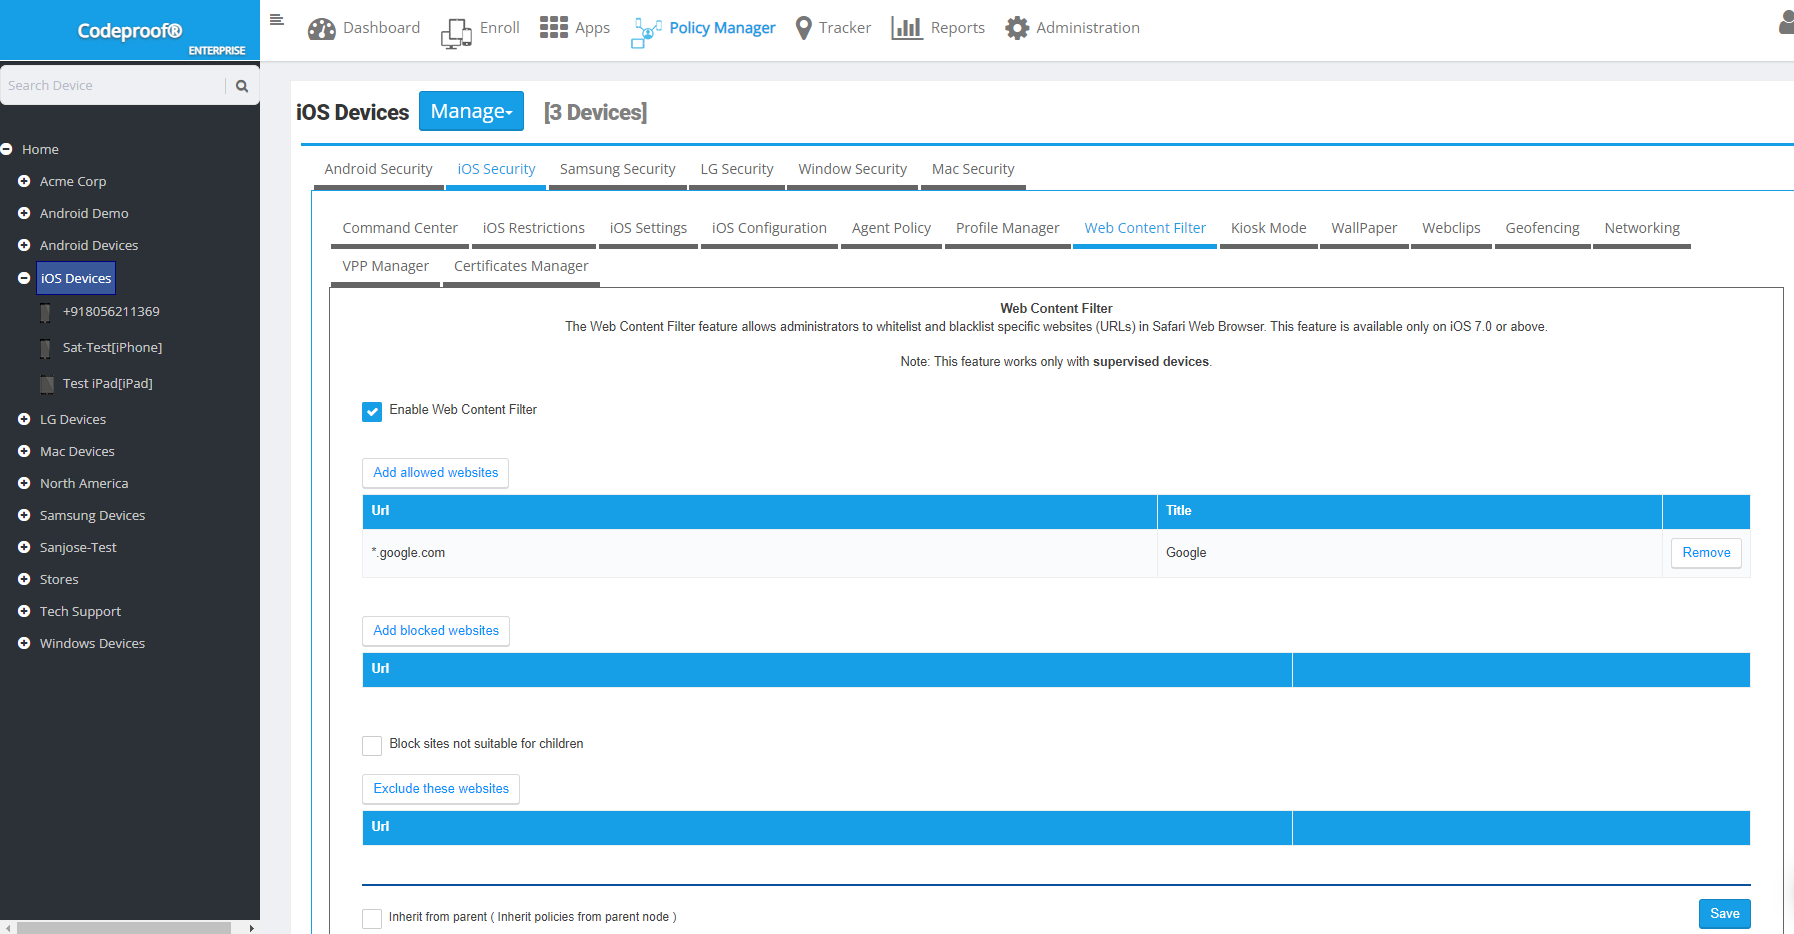1794x934 pixels.
Task: Save the web content filter policy
Action: tap(1724, 914)
